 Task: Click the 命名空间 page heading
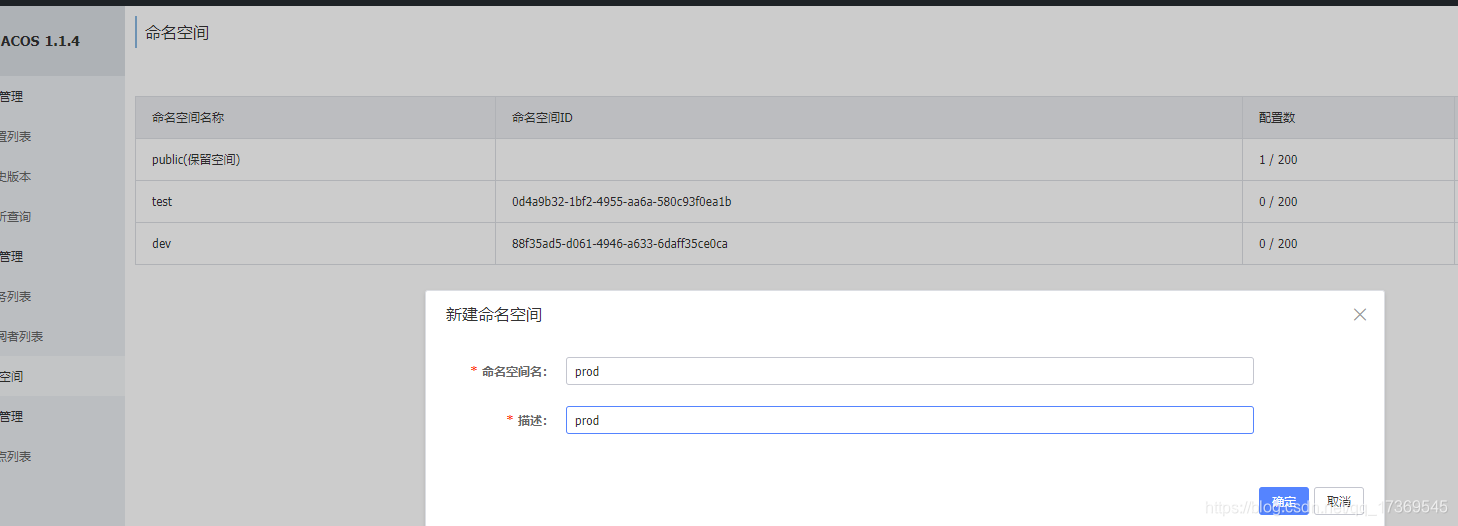point(177,33)
